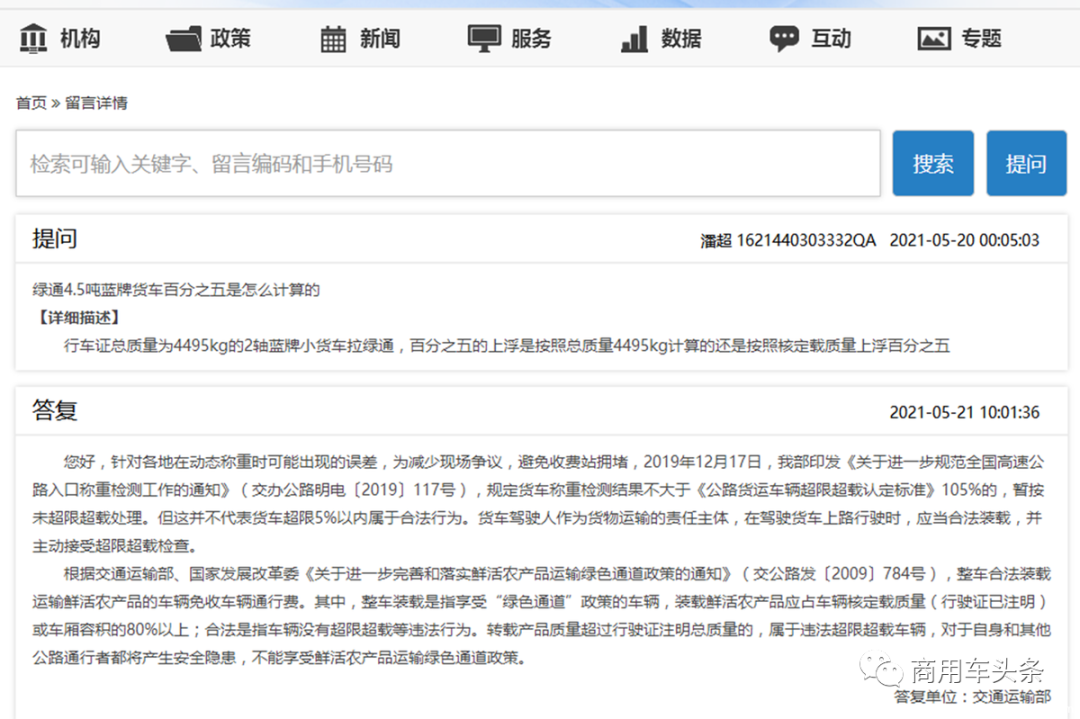This screenshot has width=1080, height=719.
Task: Click the speech bubble icon beside 互动
Action: (x=784, y=39)
